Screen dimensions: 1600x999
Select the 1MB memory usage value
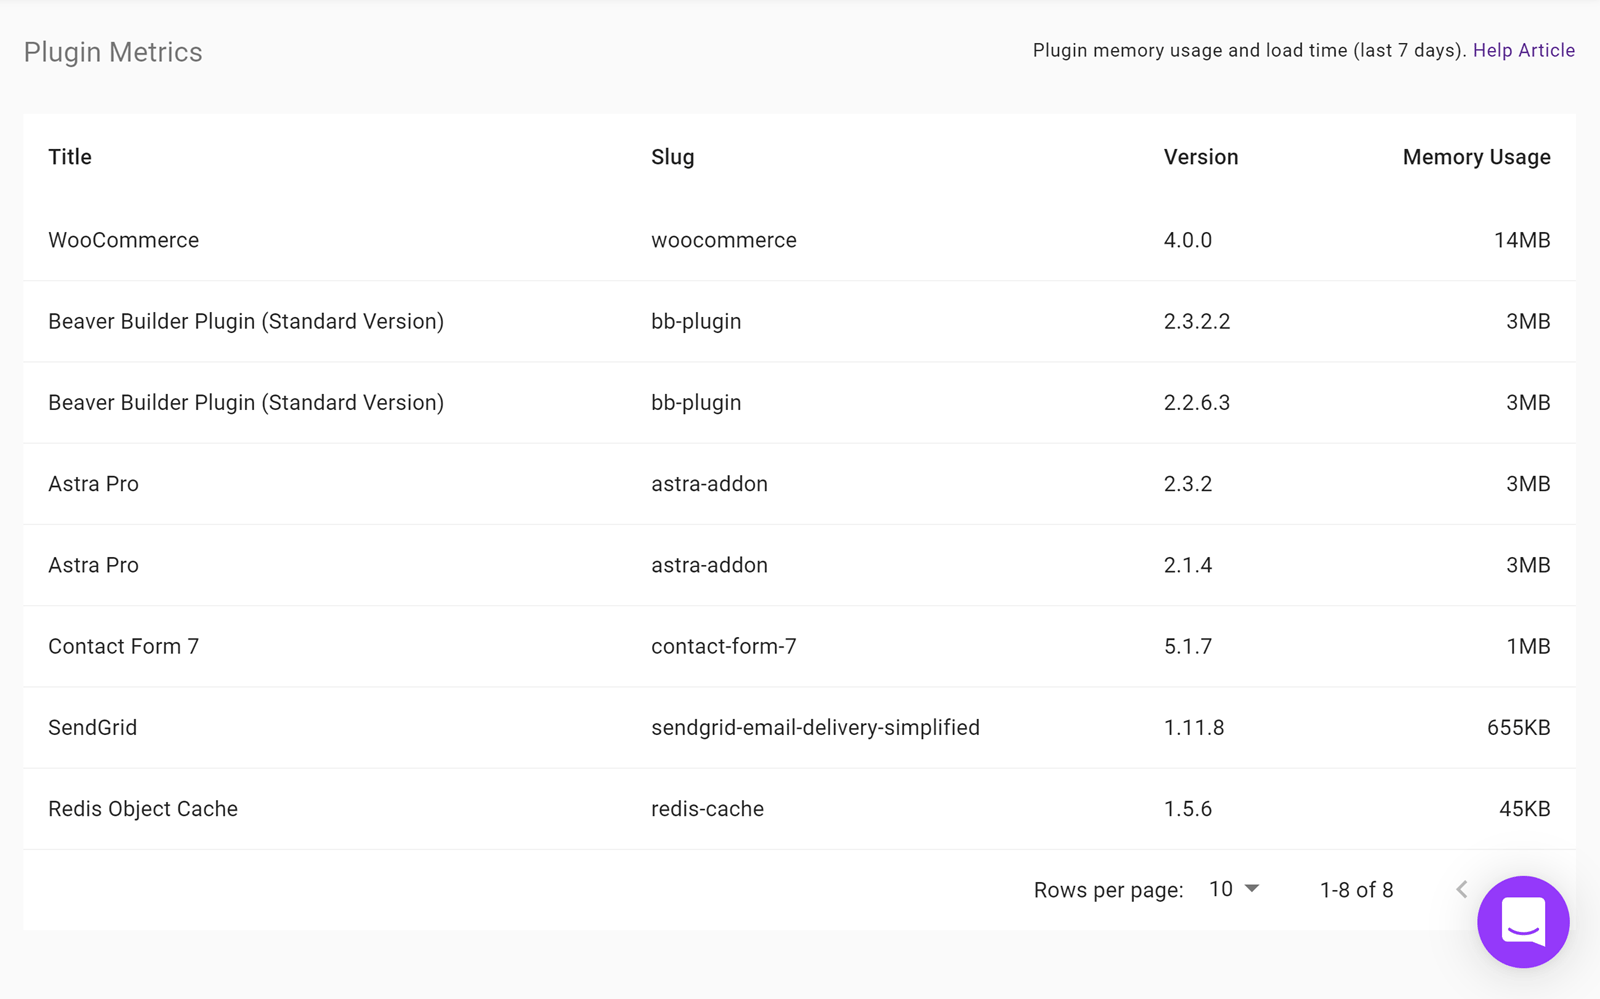click(1528, 646)
